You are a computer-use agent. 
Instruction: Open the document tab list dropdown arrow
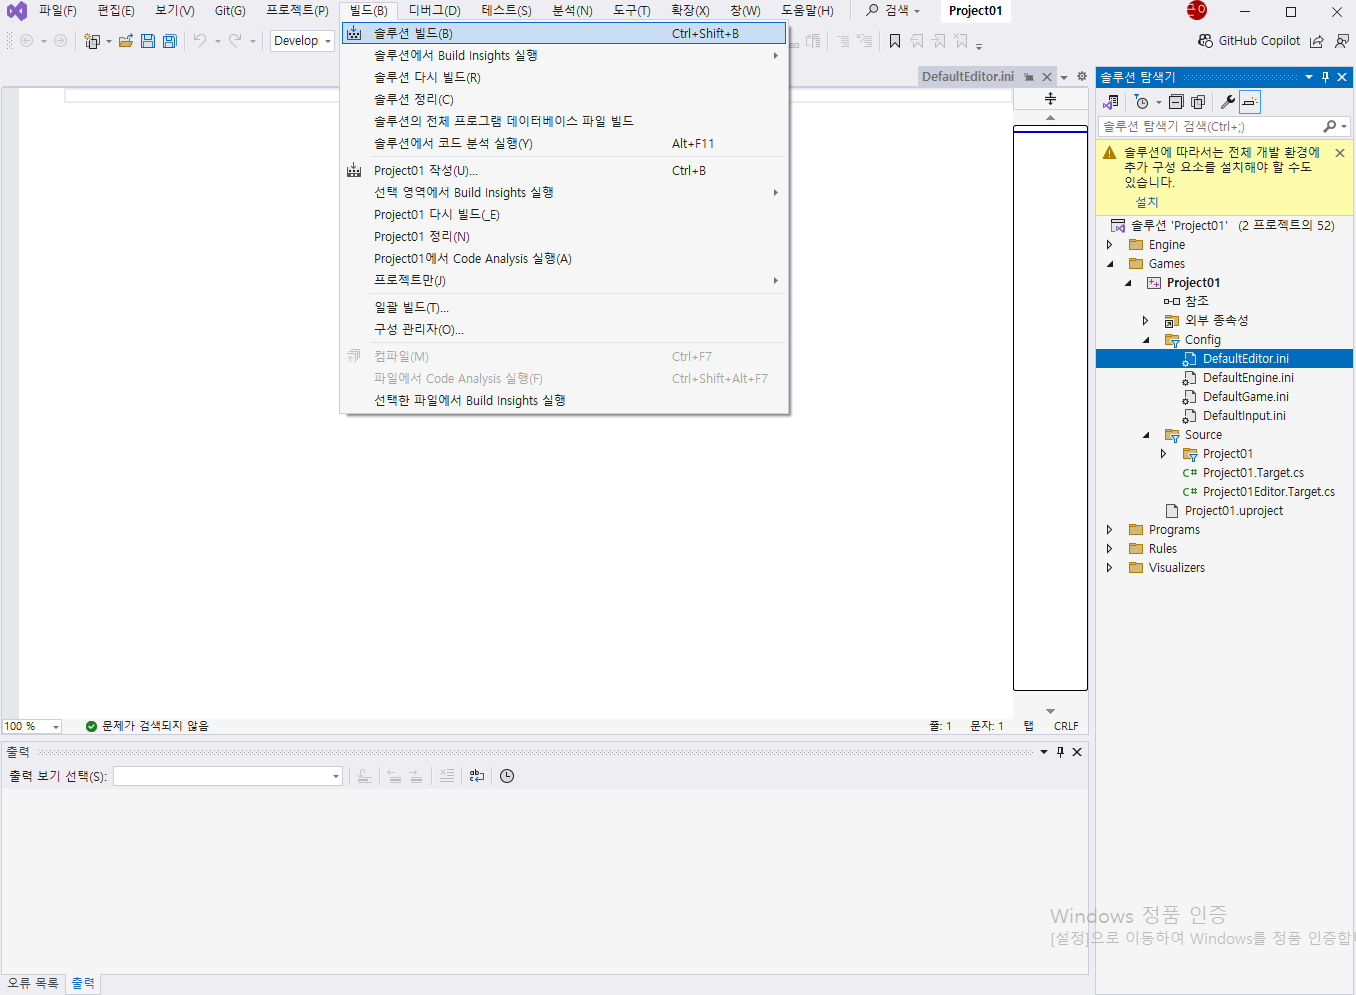point(1064,77)
